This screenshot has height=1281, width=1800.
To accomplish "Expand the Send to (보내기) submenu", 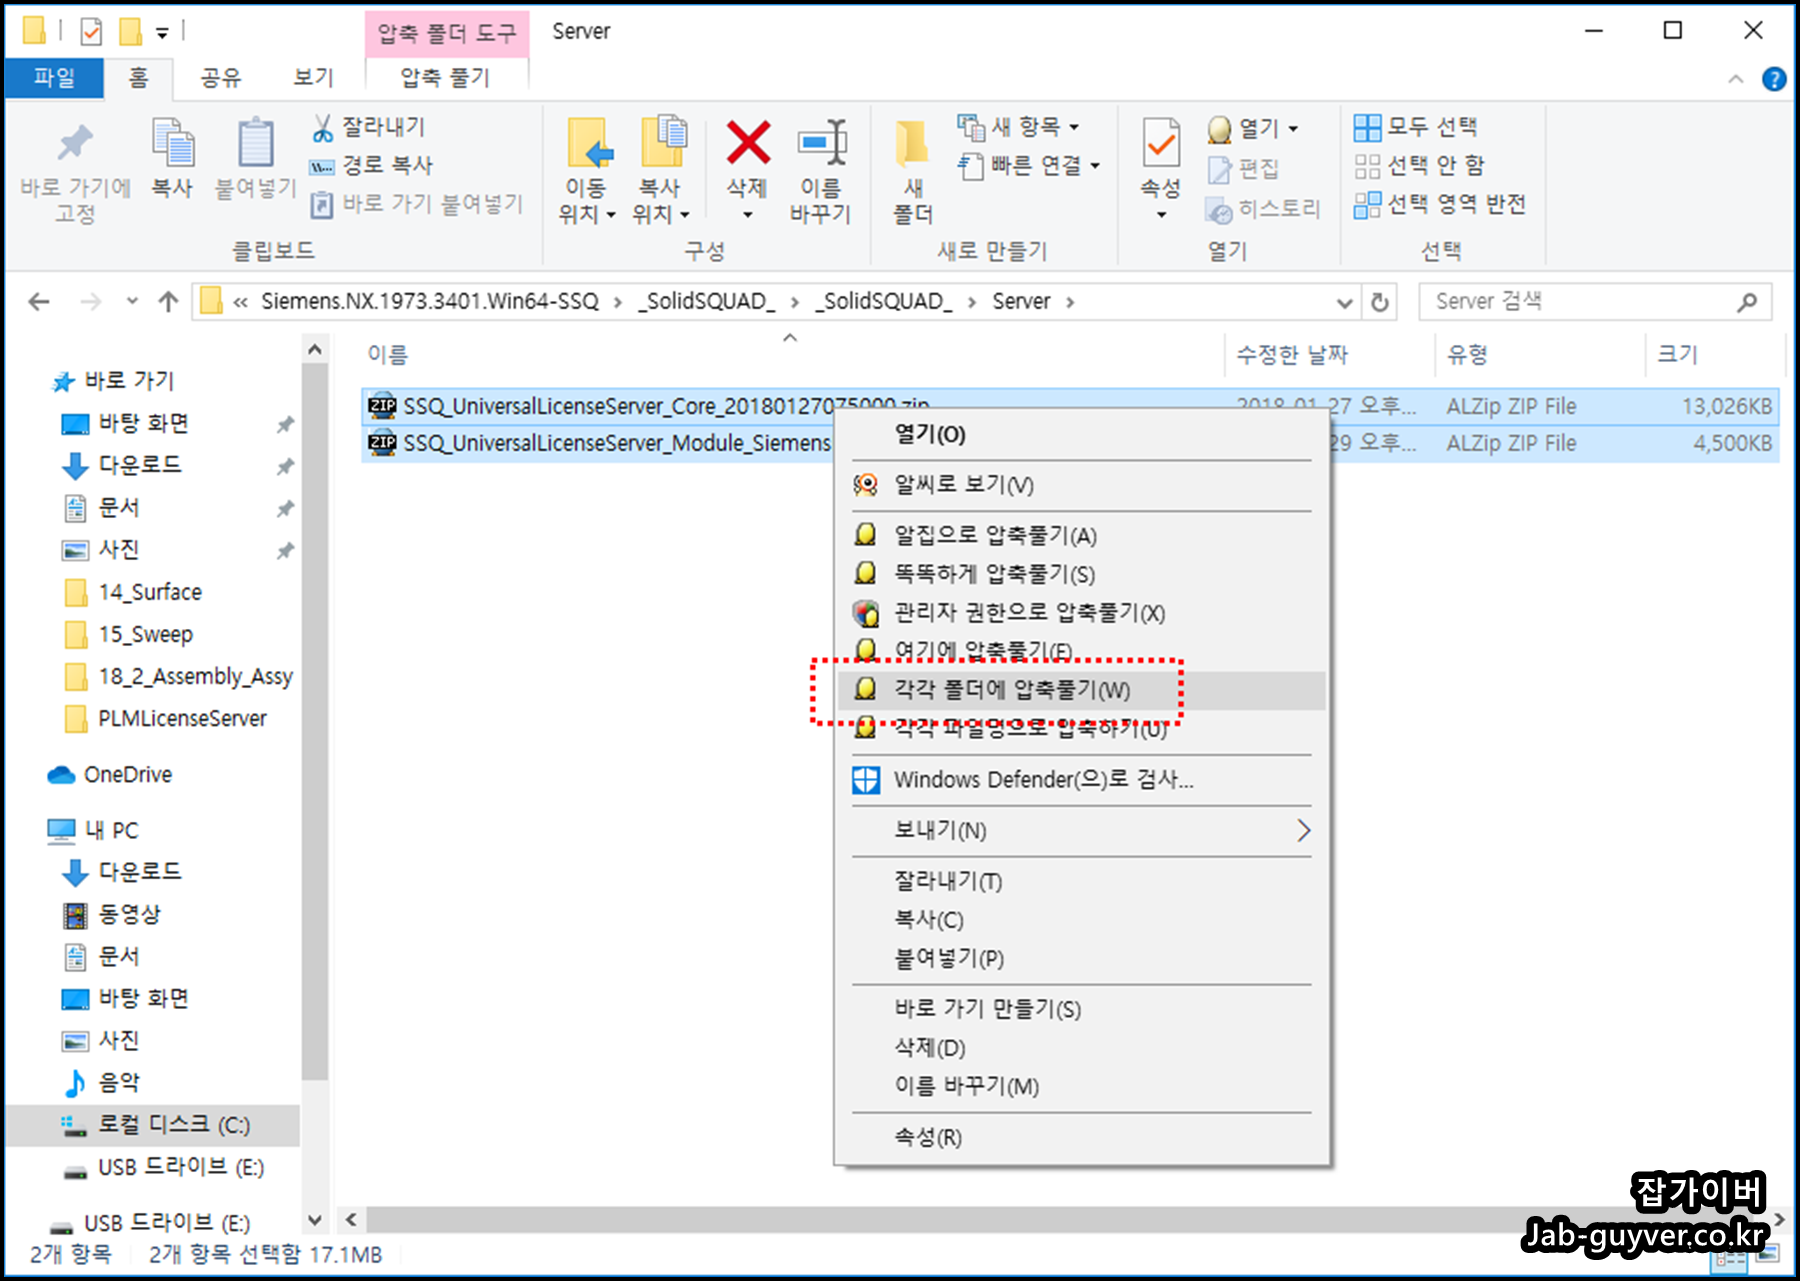I will point(1082,831).
